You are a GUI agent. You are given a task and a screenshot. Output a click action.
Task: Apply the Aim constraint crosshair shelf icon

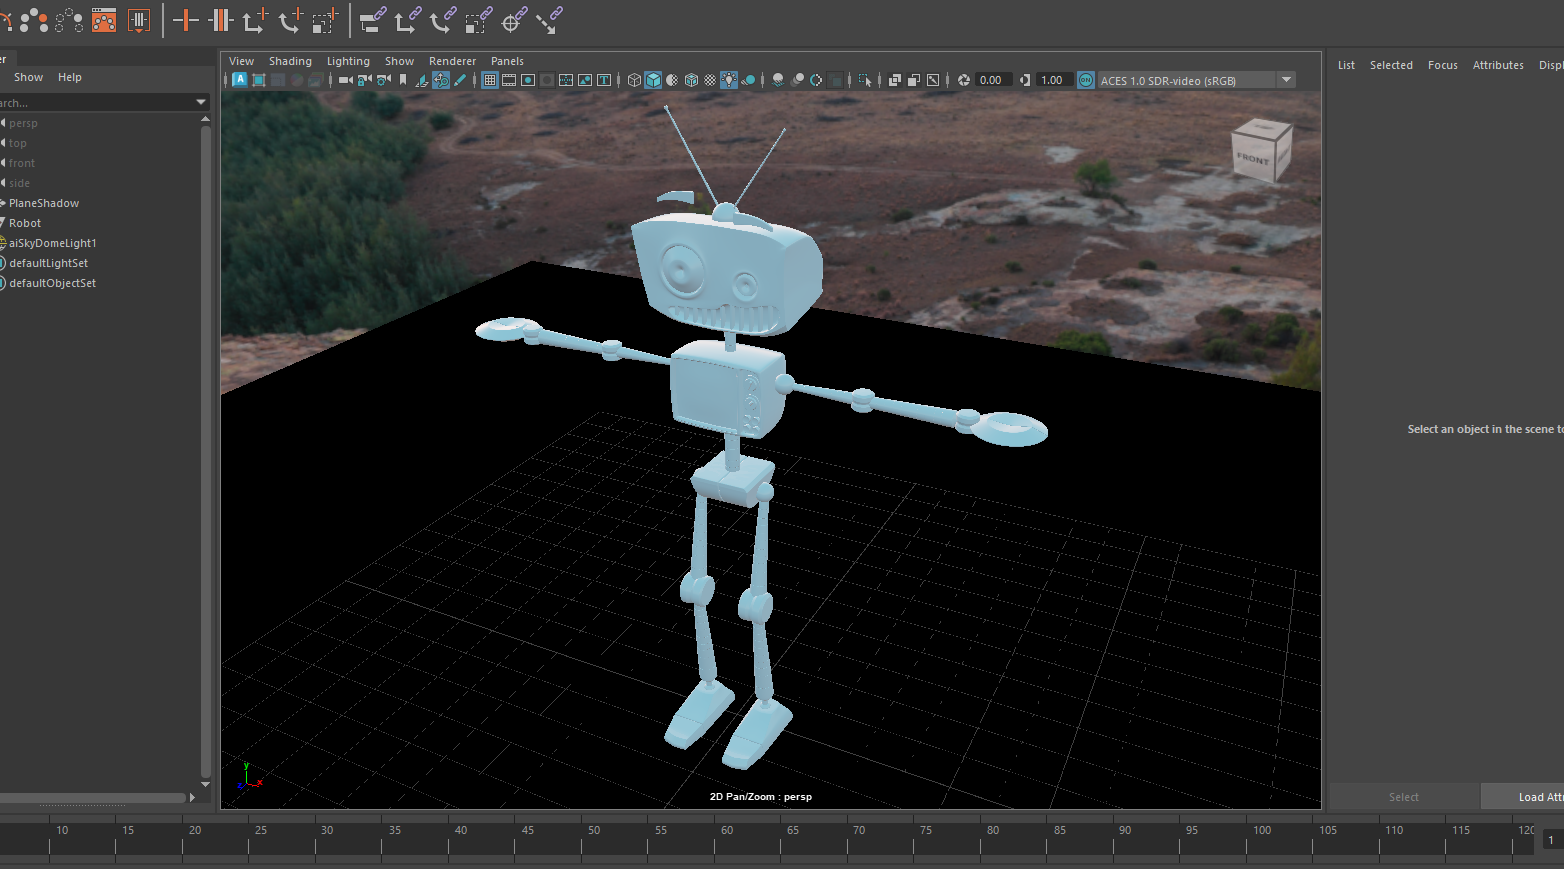514,20
